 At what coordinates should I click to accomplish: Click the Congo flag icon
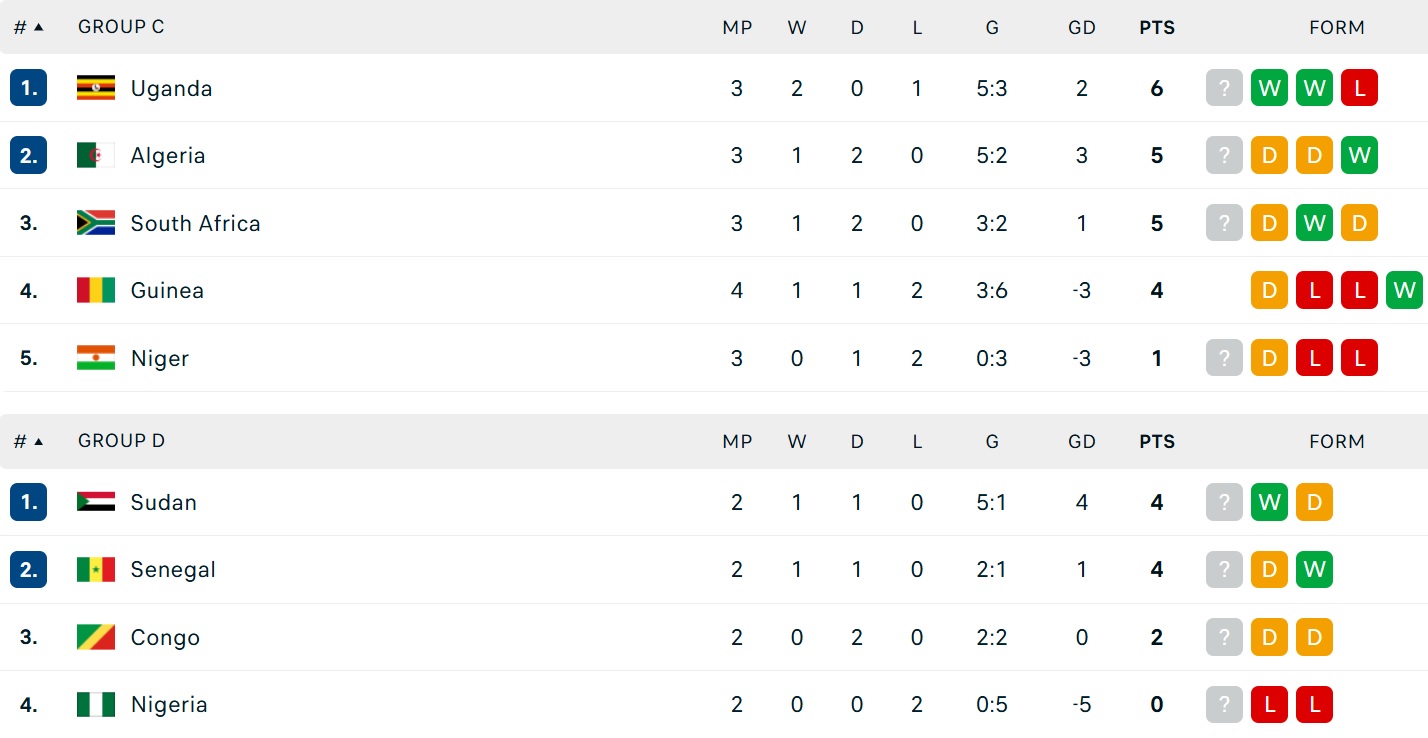96,637
